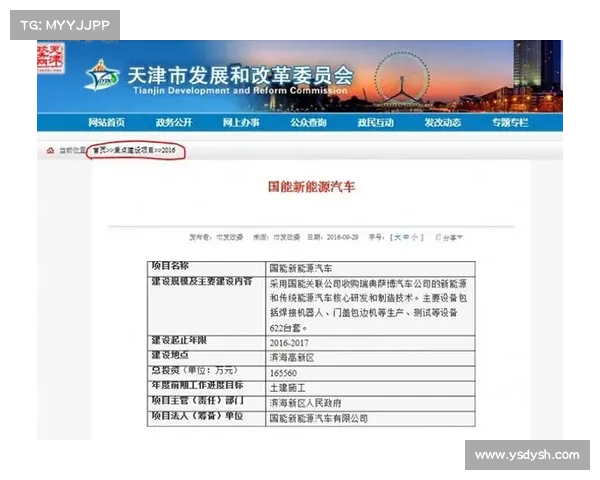Screen dimensions: 600x480
Task: Click the 建设起止年限 row label
Action: pyautogui.click(x=179, y=340)
